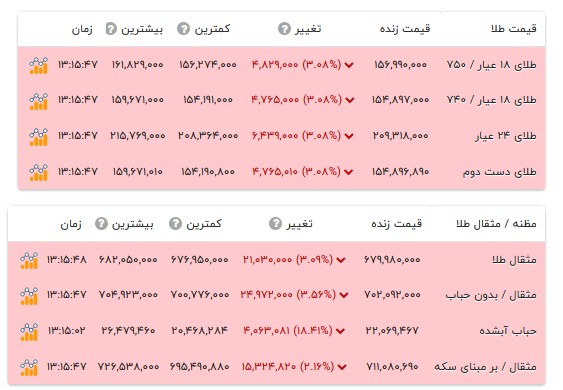Open the مثقال طلا row link

514,259
